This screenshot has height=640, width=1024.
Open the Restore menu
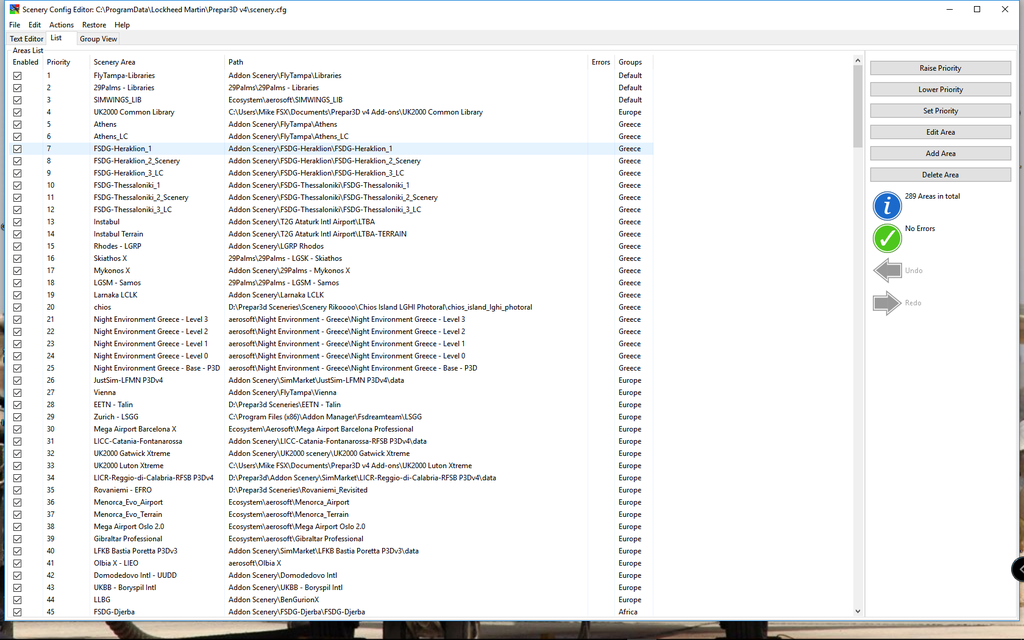94,25
